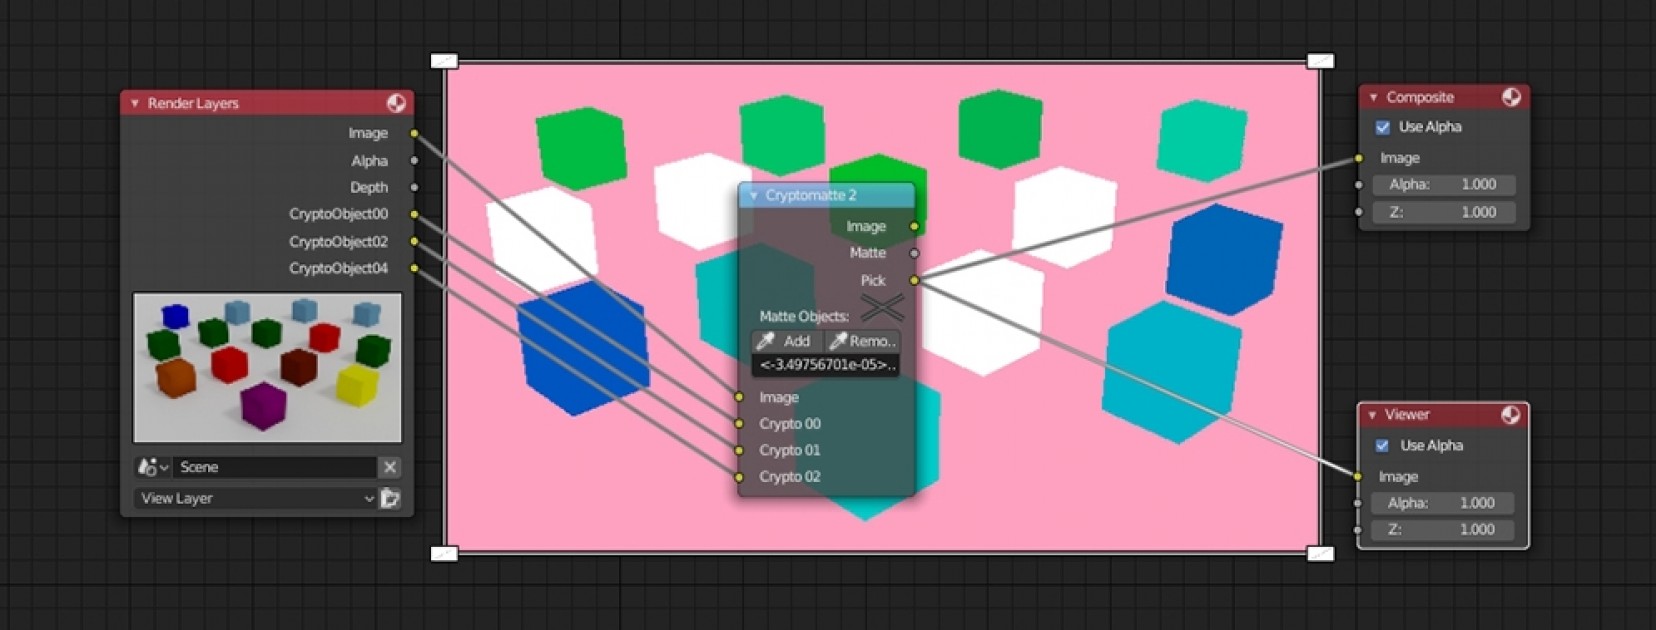1656x630 pixels.
Task: Click Crypto 01 input socket
Action: tap(739, 450)
